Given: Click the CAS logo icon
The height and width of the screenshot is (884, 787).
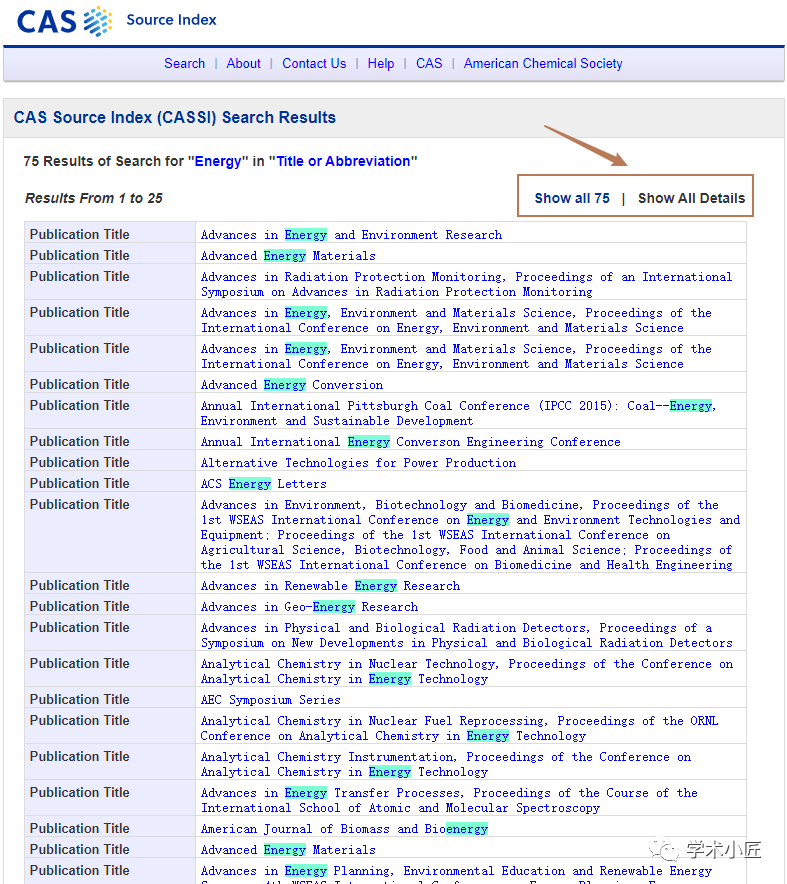Looking at the screenshot, I should [64, 21].
